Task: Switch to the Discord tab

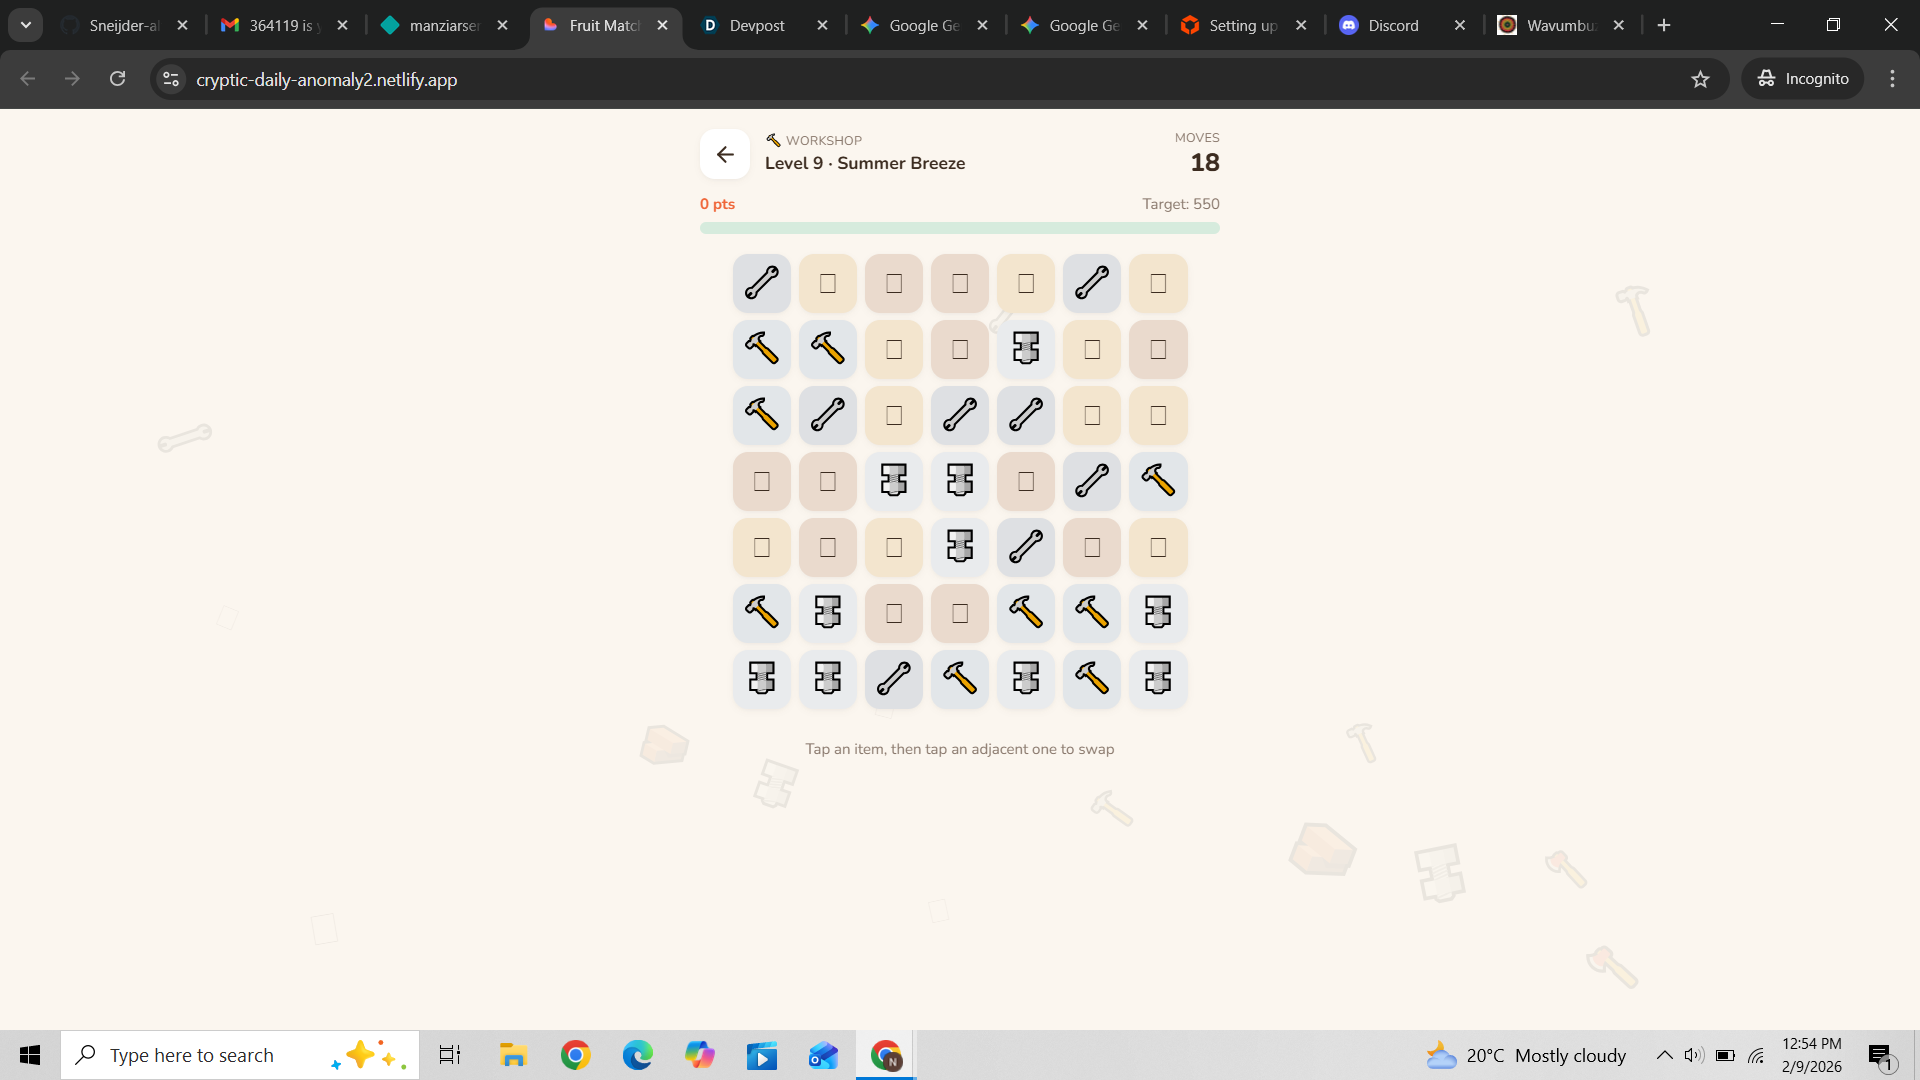Action: point(1392,25)
